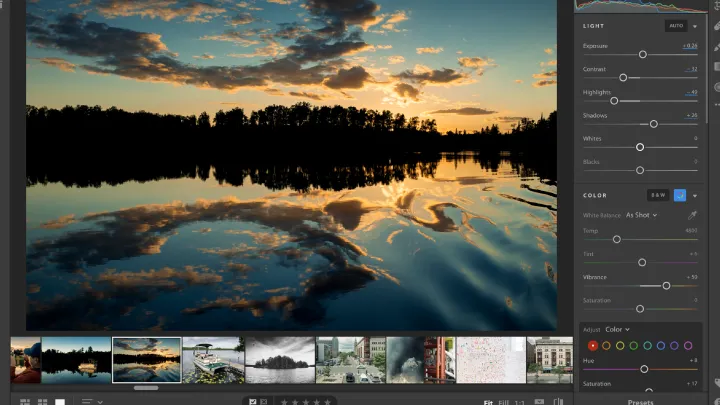Screen dimensions: 720x405
Task: Open the color mixer icon
Action: 680,195
